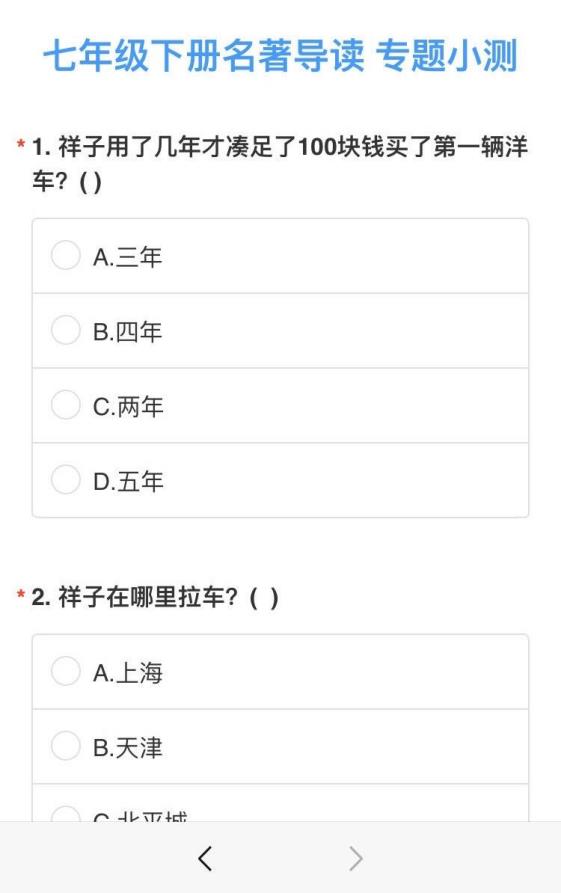The image size is (561, 893).
Task: Tap the forward arrow in bottom navigation
Action: tap(356, 858)
